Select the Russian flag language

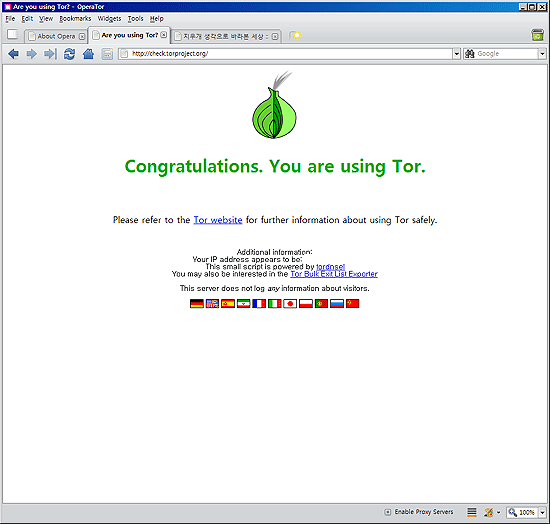pyautogui.click(x=337, y=303)
